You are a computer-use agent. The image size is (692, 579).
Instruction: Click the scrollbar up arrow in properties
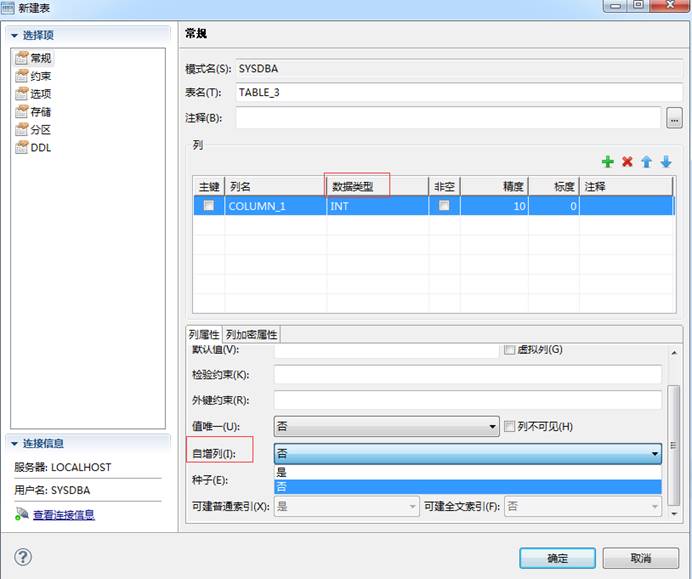(674, 353)
